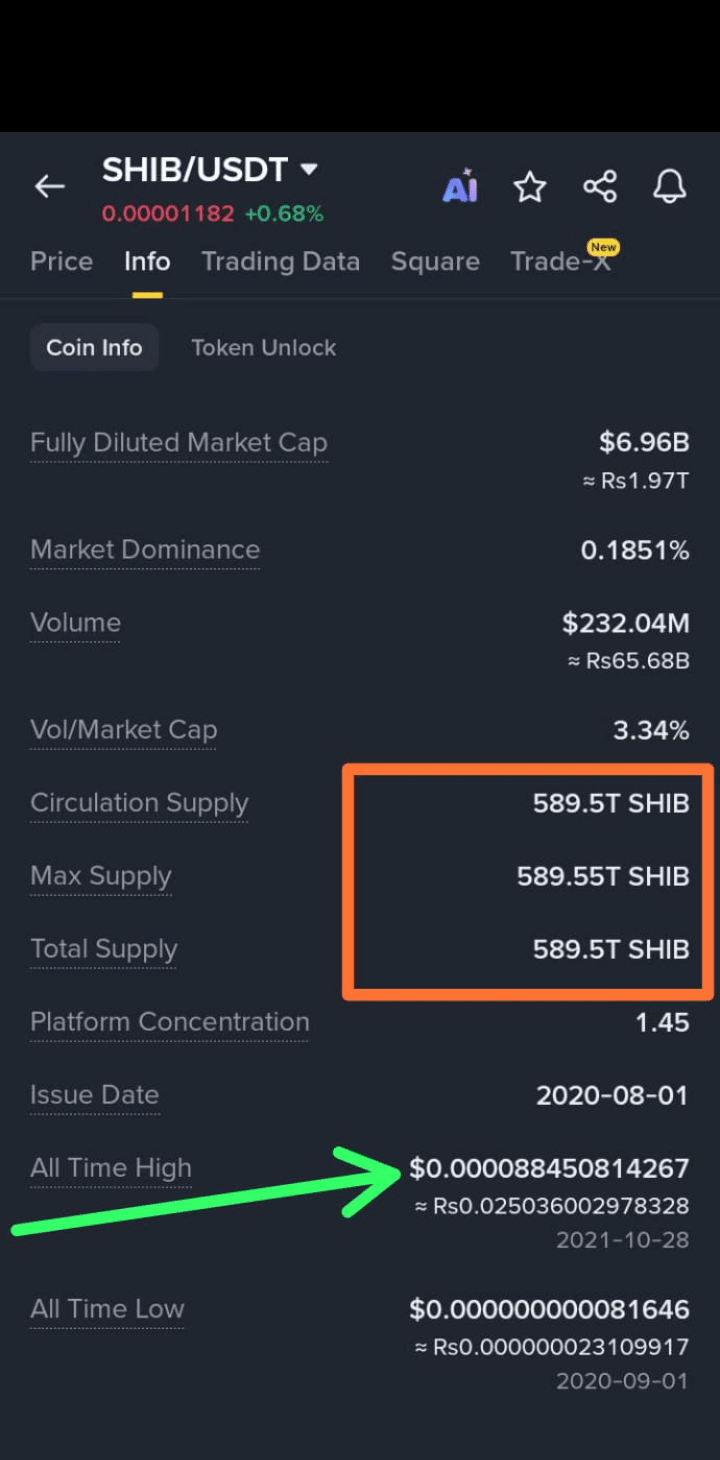Switch to Token Unlock section
The image size is (720, 1460).
263,347
